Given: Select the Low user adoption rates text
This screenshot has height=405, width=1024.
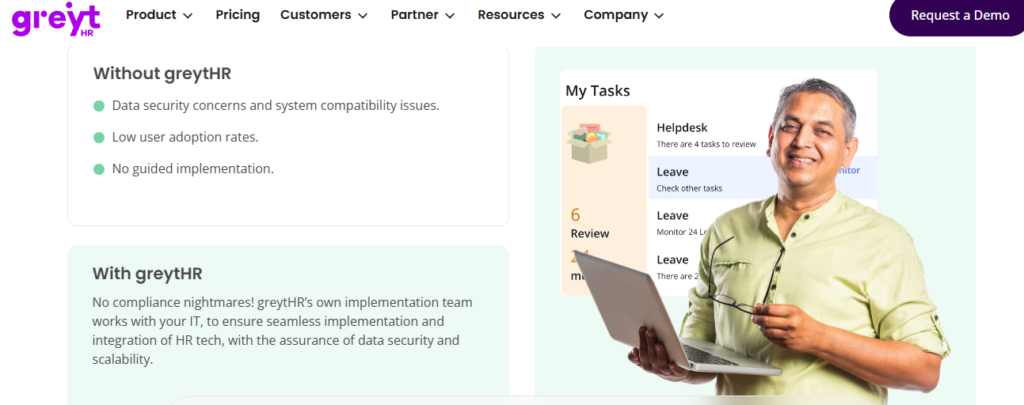Looking at the screenshot, I should (185, 137).
